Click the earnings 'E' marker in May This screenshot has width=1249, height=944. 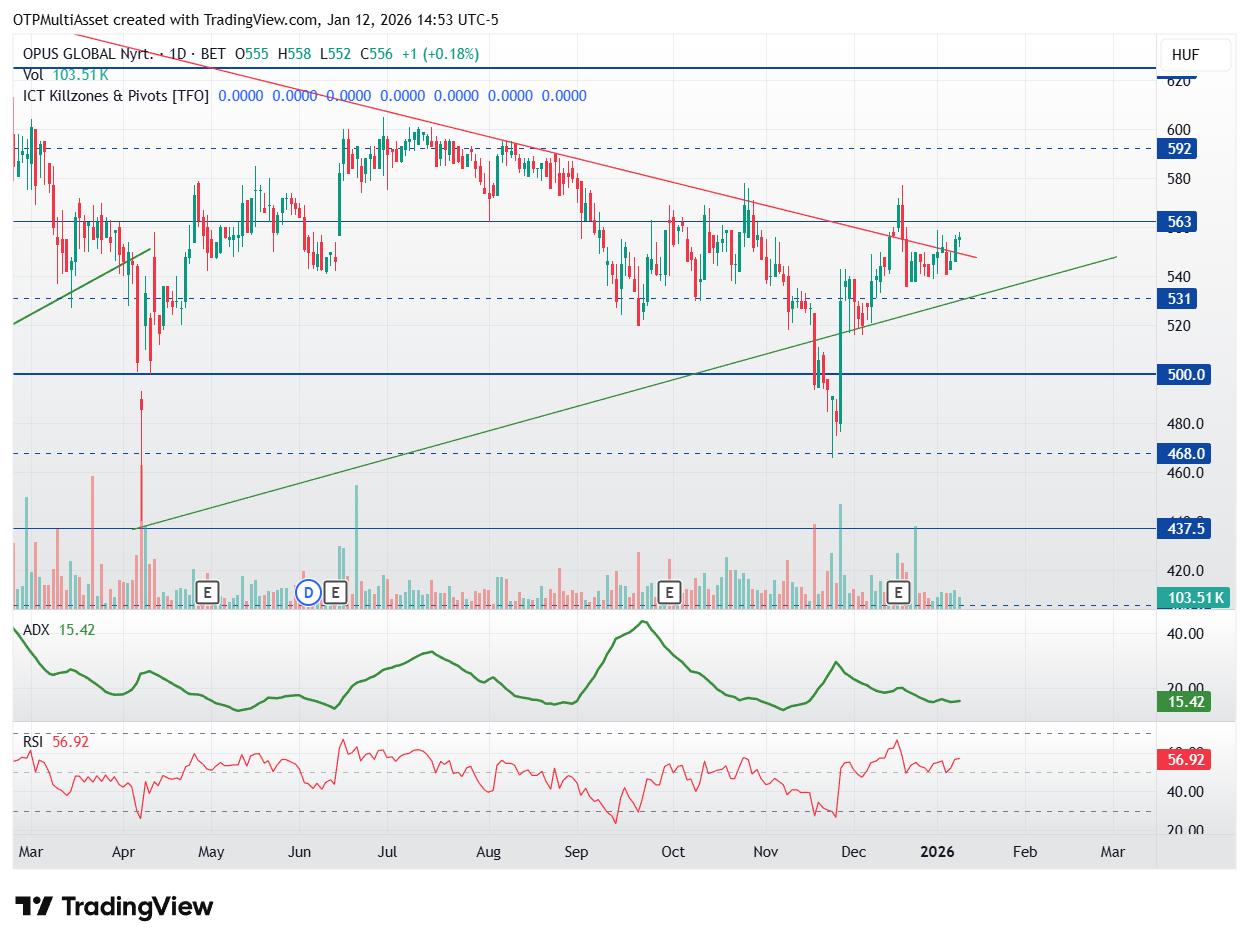207,592
